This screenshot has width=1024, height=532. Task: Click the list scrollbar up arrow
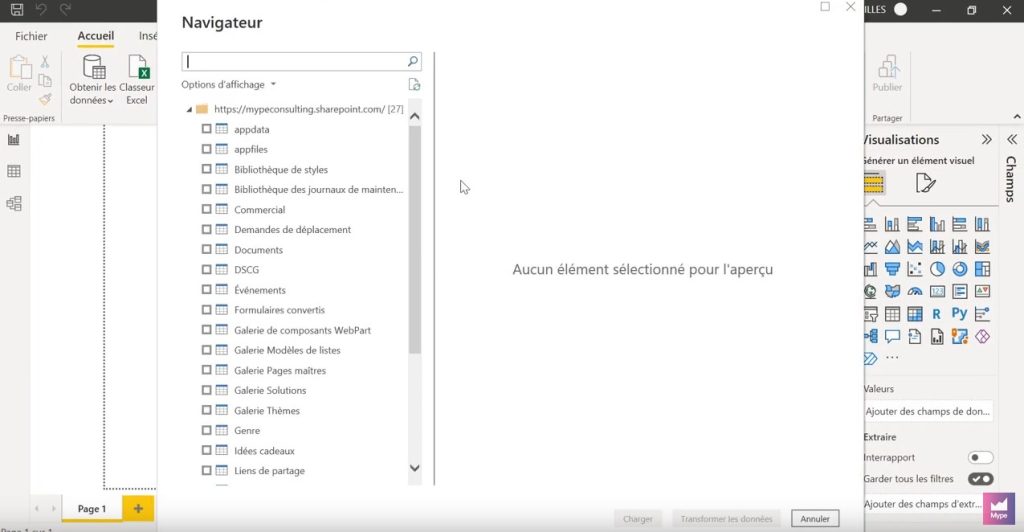pyautogui.click(x=414, y=116)
